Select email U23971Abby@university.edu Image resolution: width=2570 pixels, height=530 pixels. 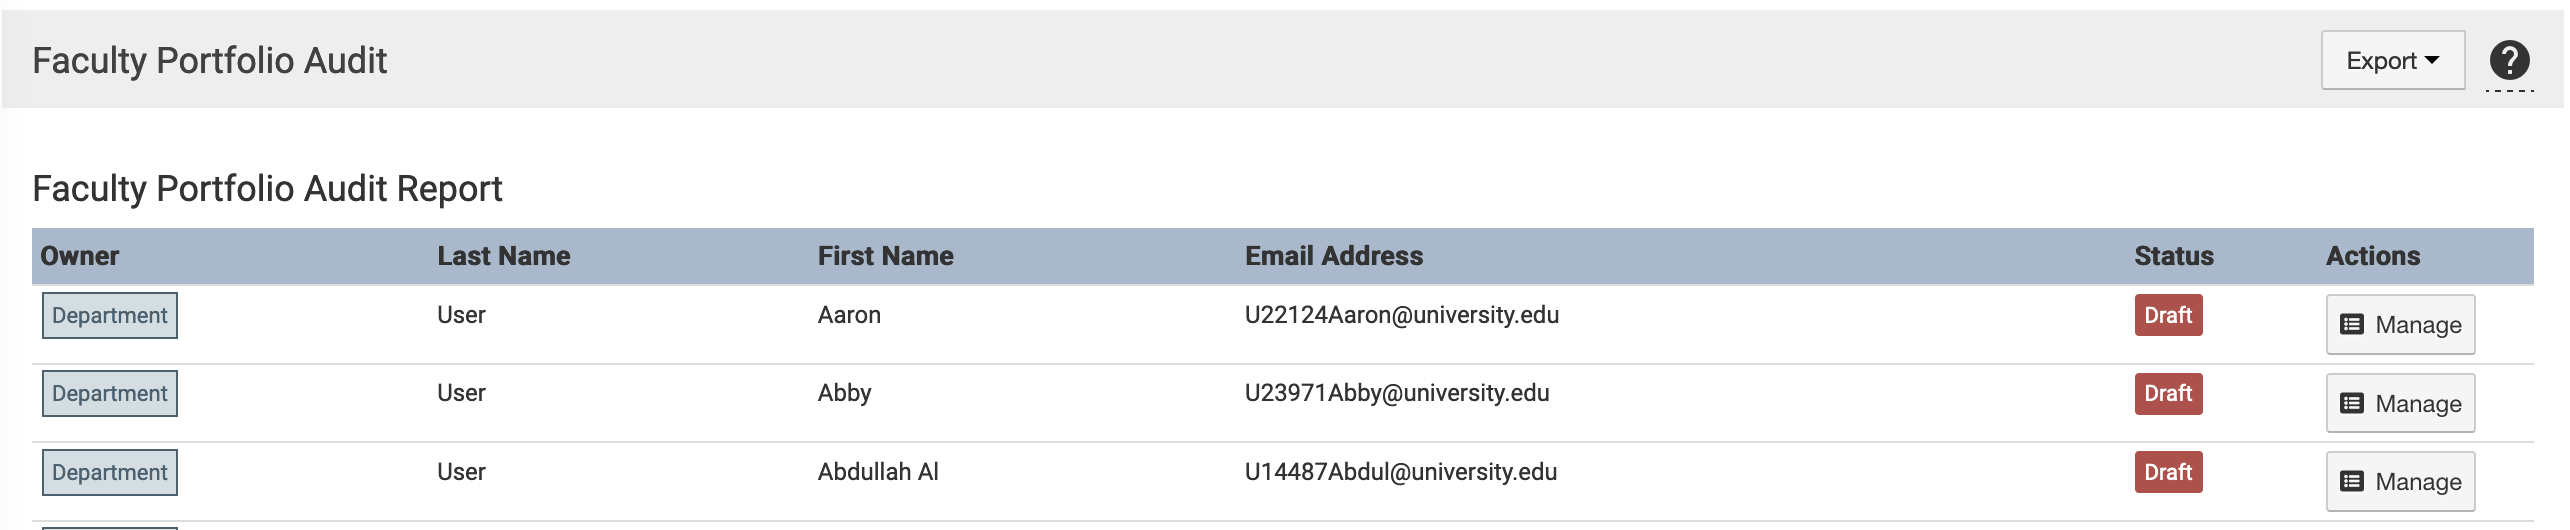pos(1396,394)
